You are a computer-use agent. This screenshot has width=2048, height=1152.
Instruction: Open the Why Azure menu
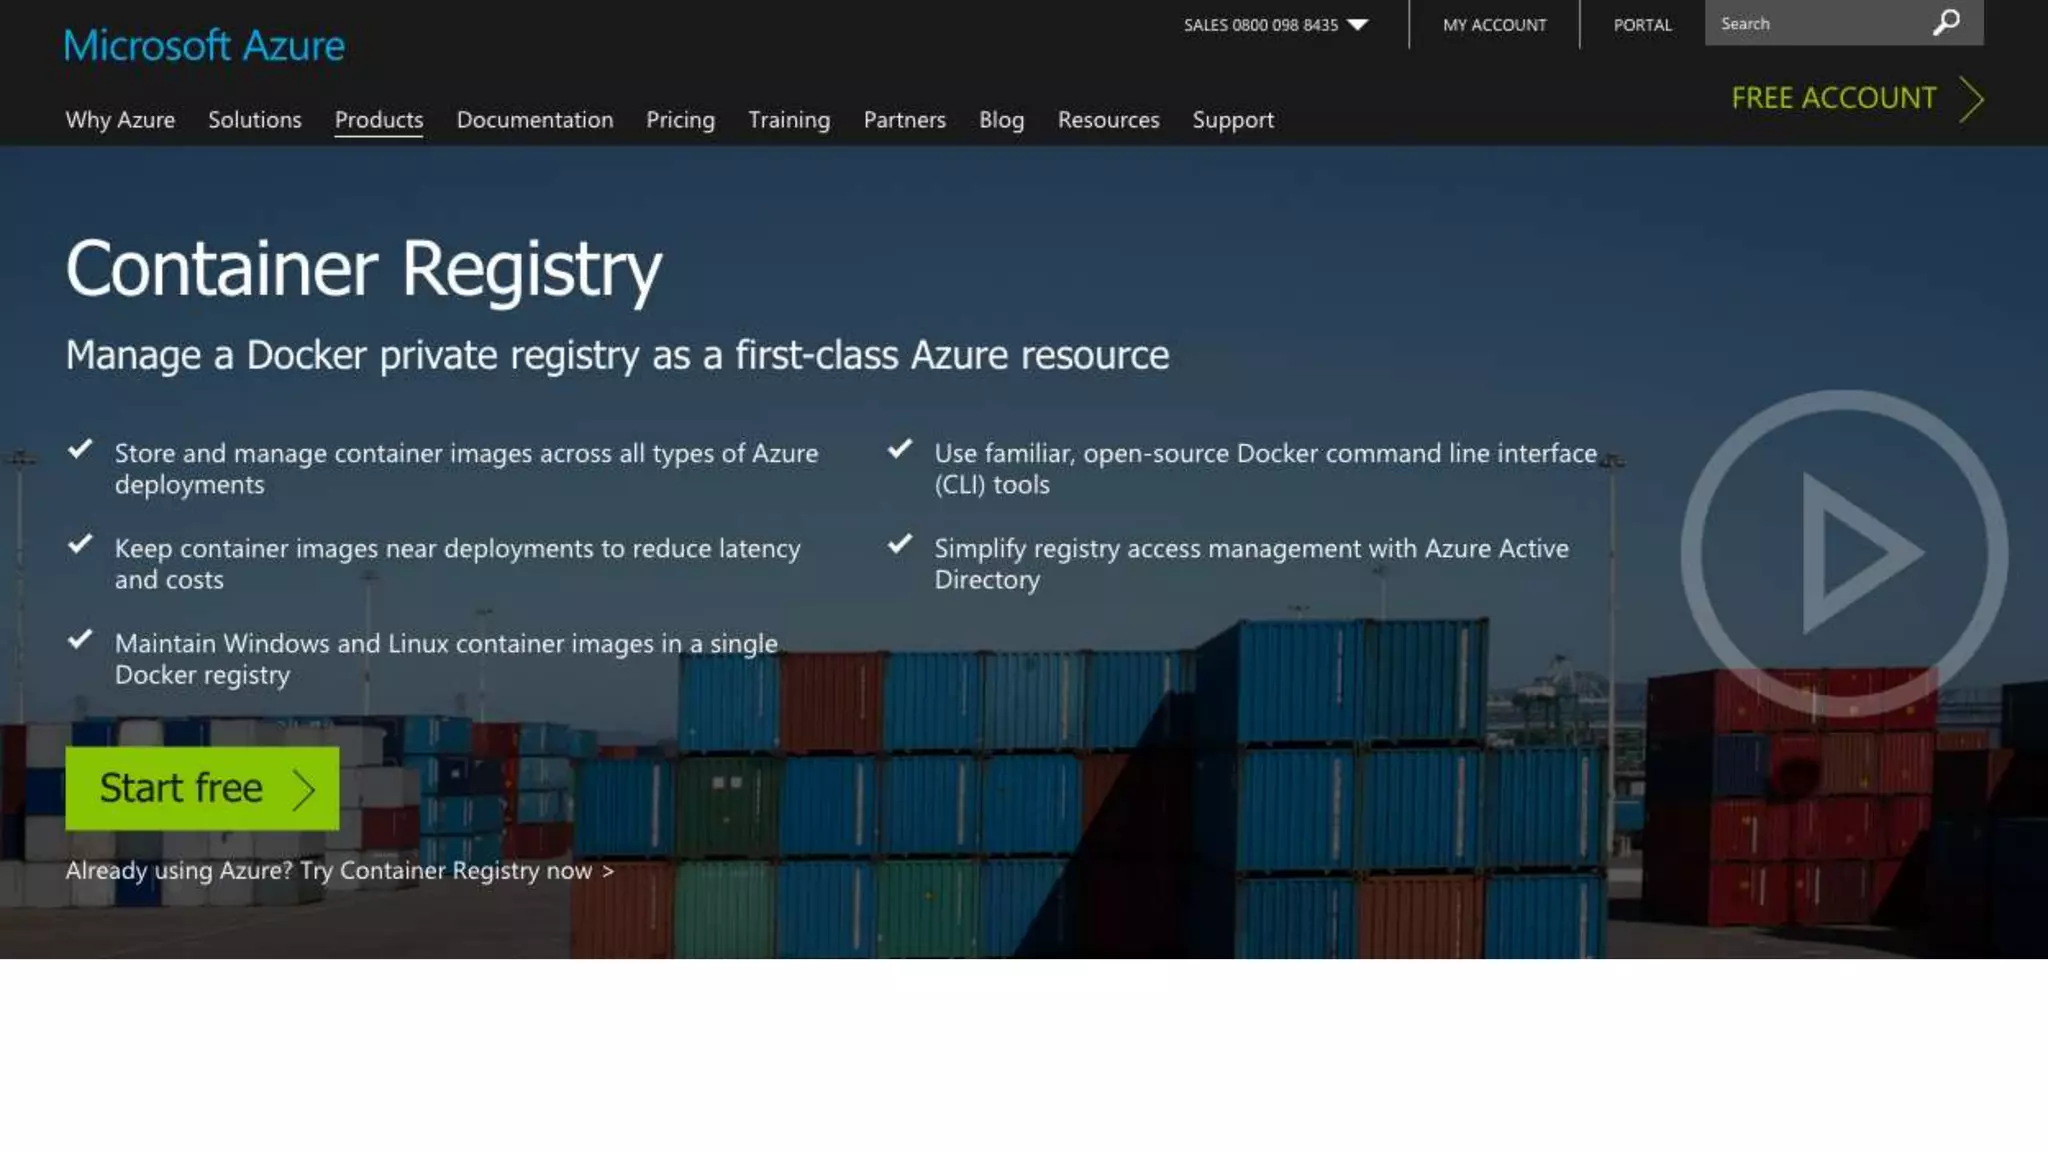(x=120, y=120)
